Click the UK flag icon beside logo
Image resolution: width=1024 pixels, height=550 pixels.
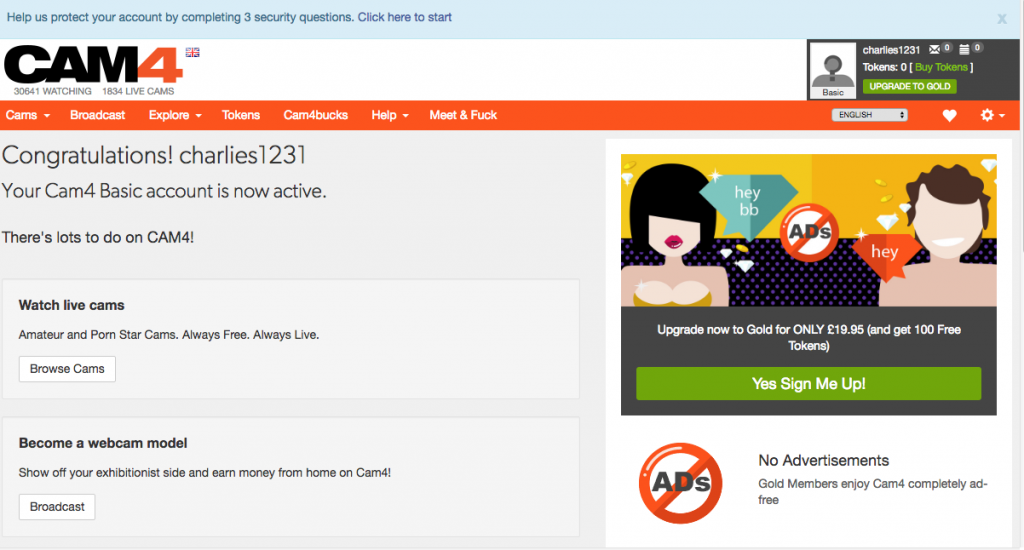(192, 52)
